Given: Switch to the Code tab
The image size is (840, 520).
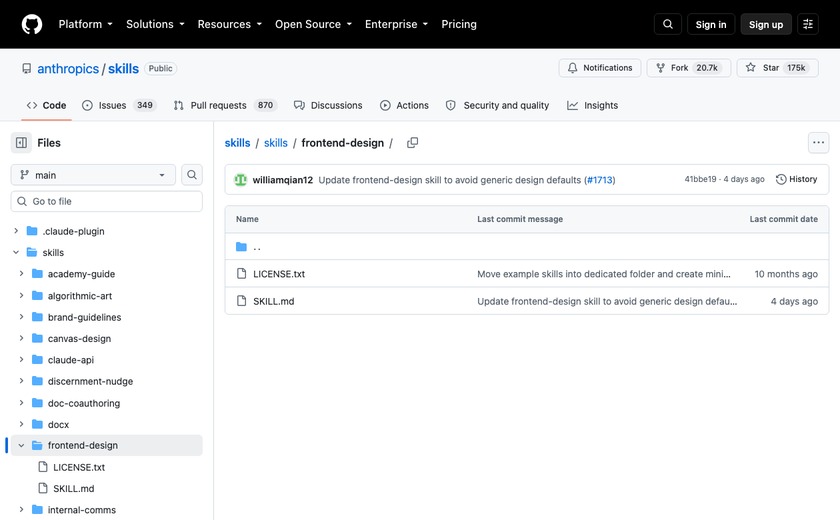Looking at the screenshot, I should 47,105.
